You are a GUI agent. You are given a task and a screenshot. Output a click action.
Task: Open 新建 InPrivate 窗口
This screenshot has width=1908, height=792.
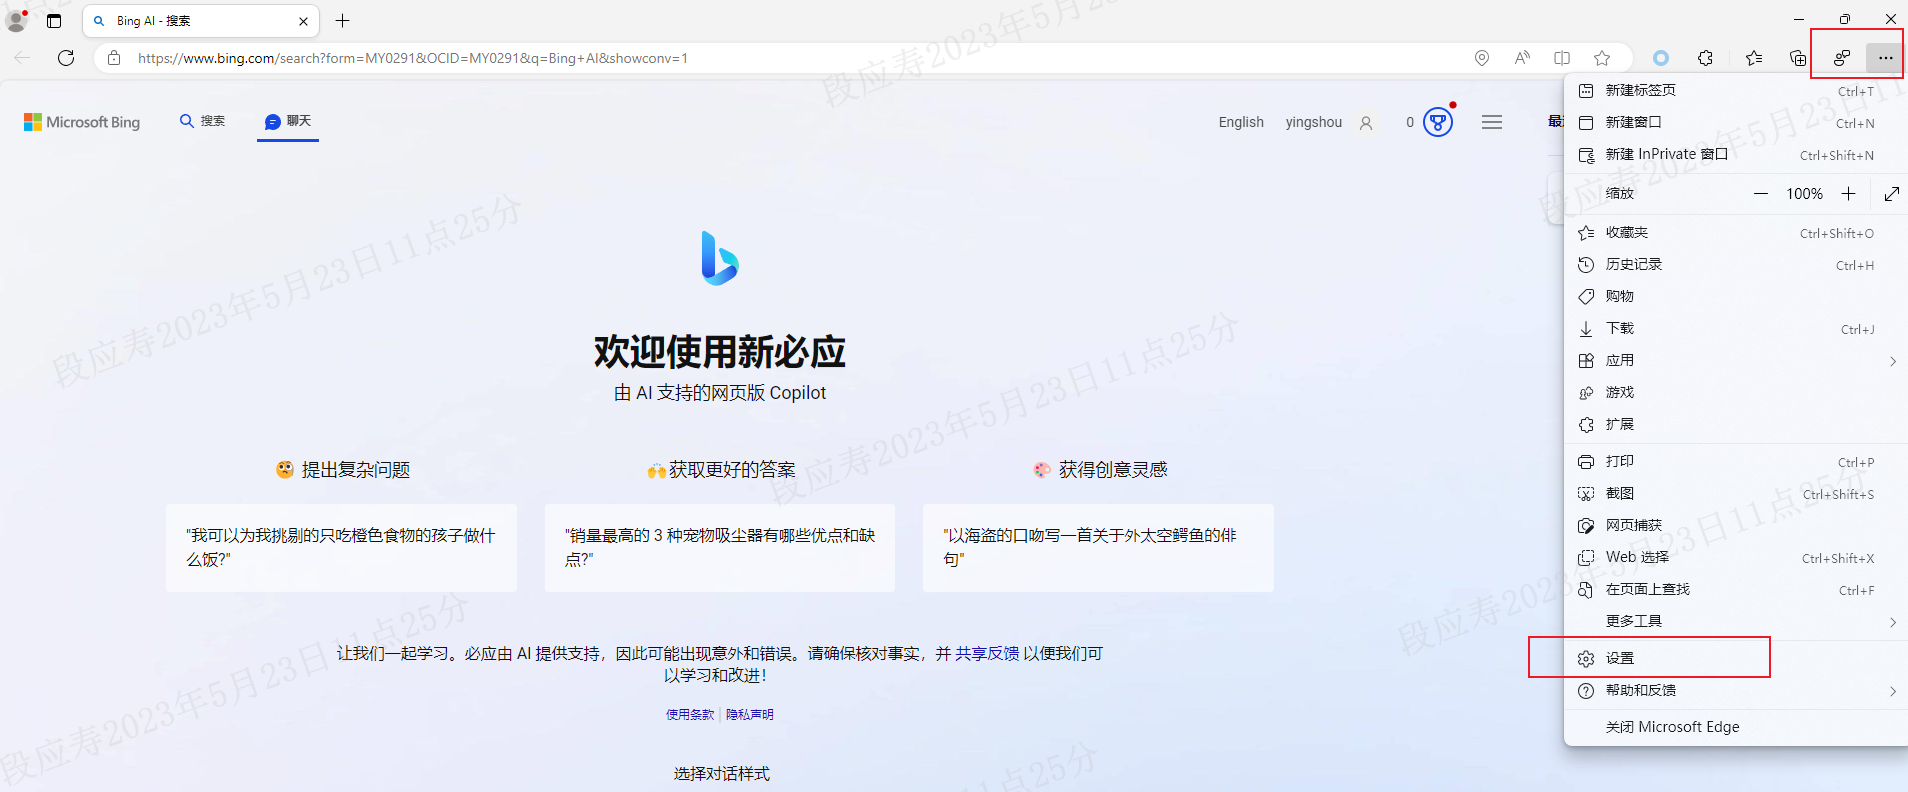pos(1736,154)
